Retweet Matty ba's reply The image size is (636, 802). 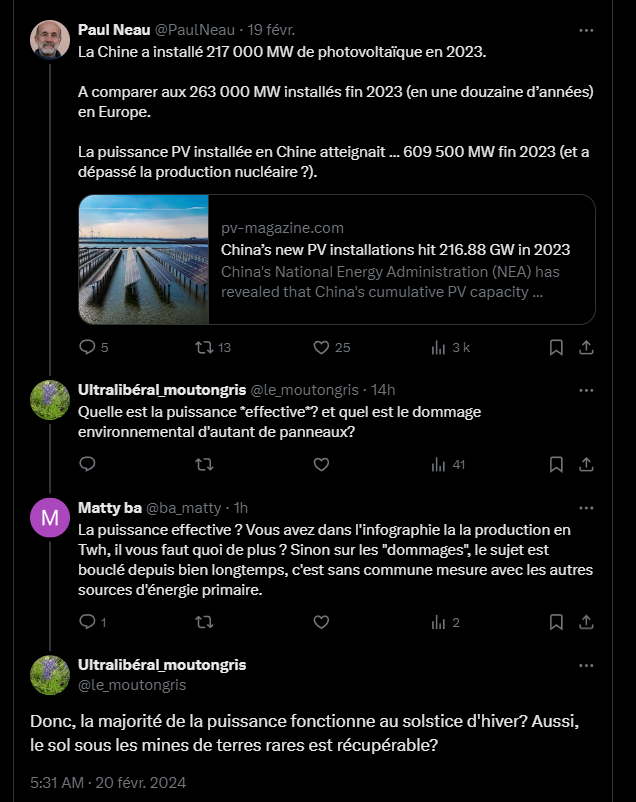point(204,622)
